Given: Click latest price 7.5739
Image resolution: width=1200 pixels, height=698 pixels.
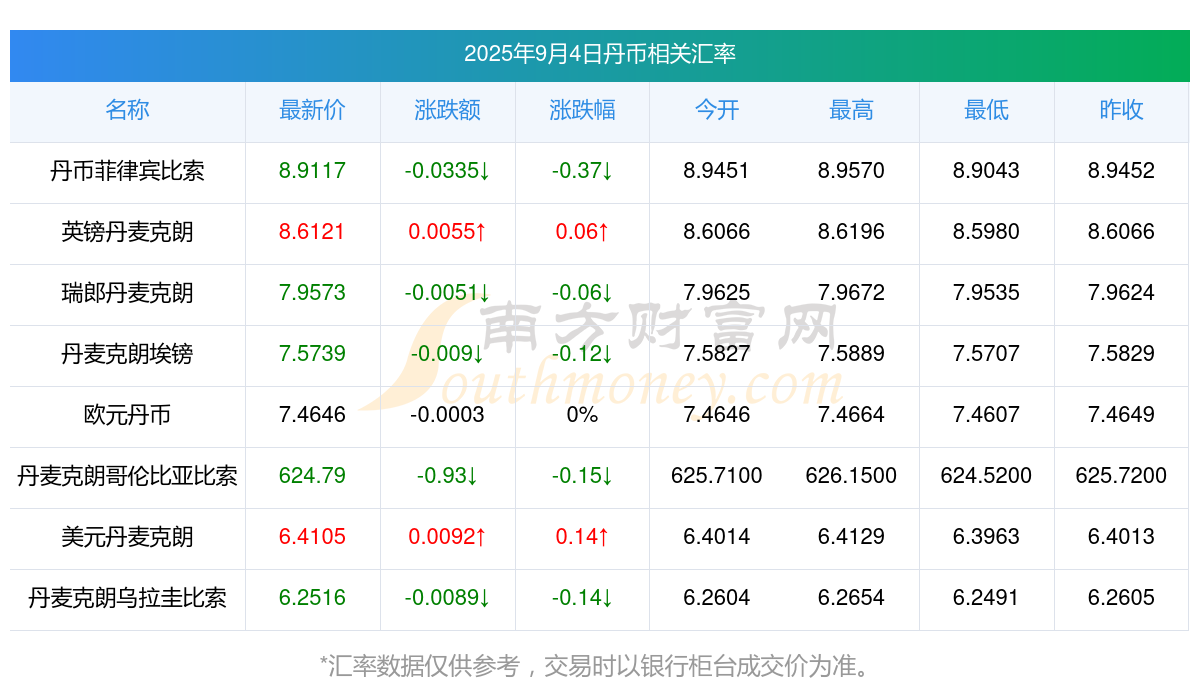Looking at the screenshot, I should point(313,354).
